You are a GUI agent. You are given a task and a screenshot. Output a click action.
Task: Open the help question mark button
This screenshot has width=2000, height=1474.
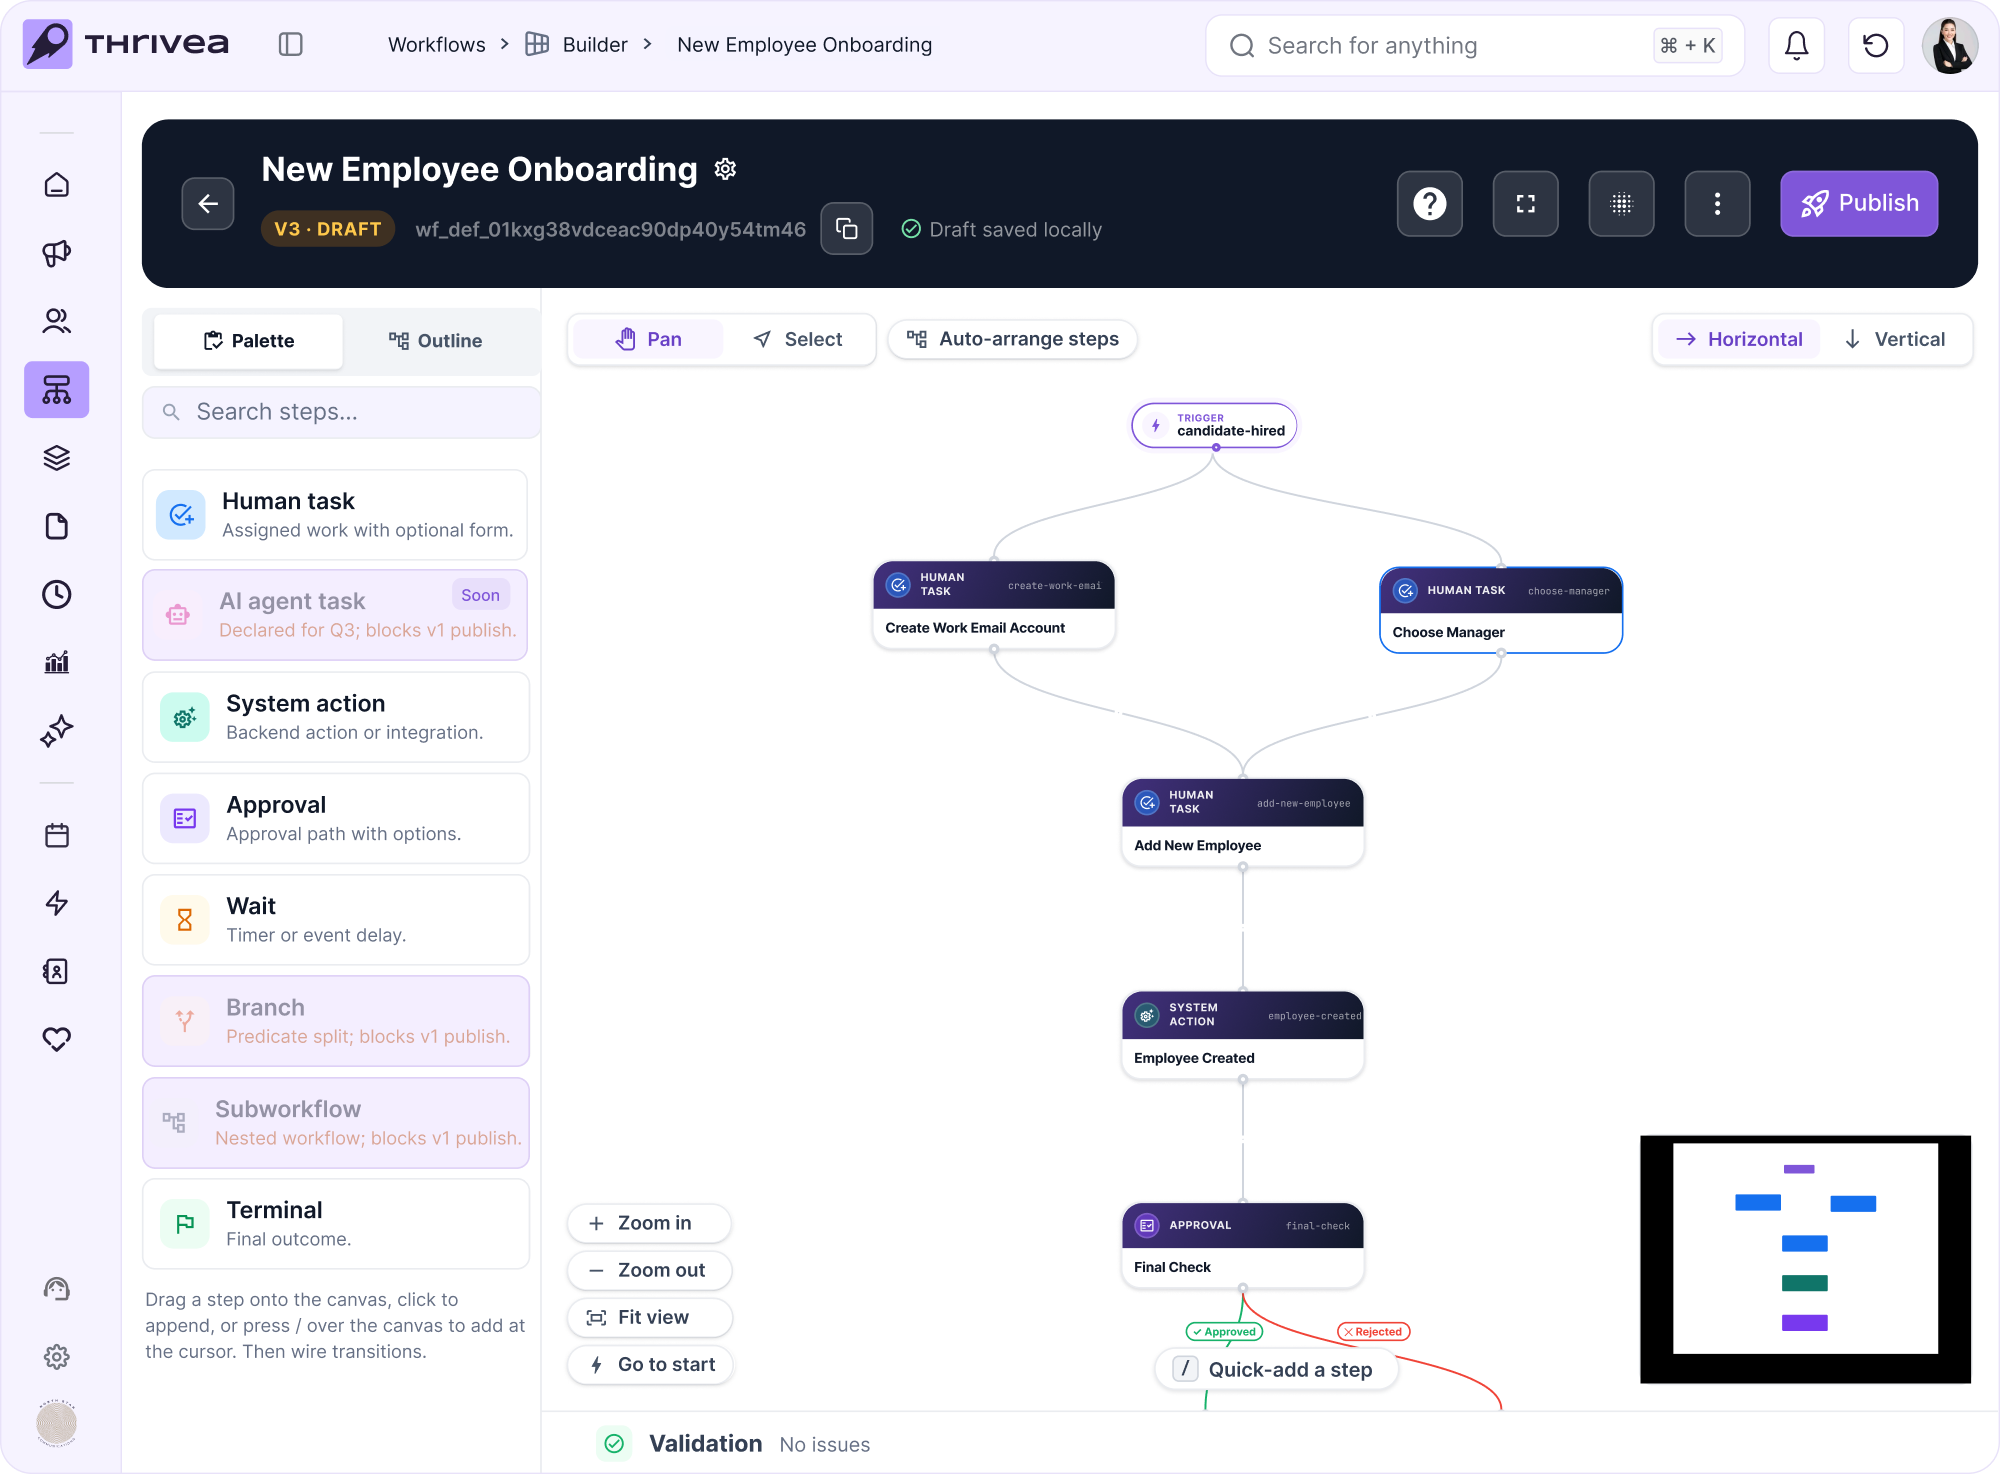(1430, 204)
